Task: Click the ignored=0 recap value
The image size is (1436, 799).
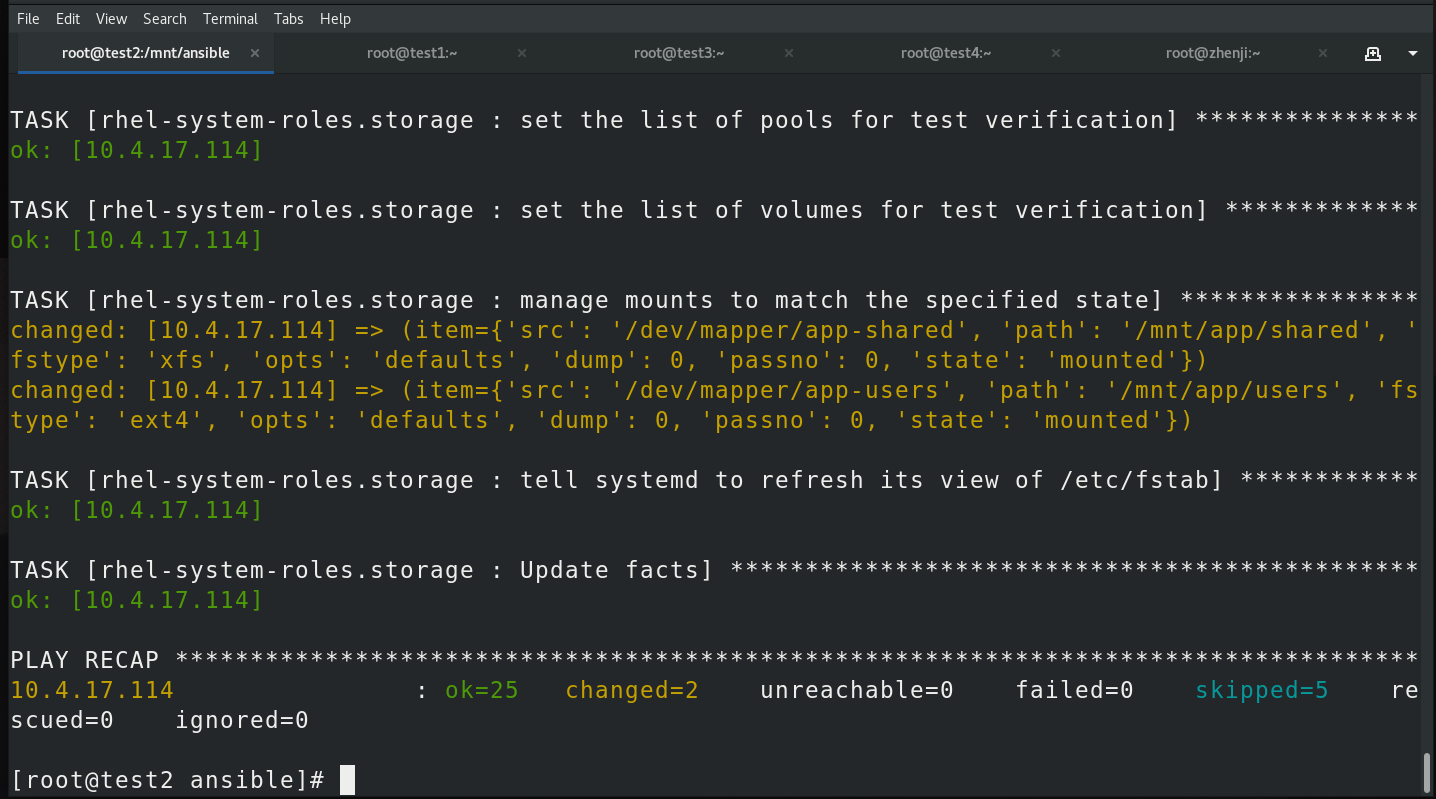Action: (x=242, y=720)
